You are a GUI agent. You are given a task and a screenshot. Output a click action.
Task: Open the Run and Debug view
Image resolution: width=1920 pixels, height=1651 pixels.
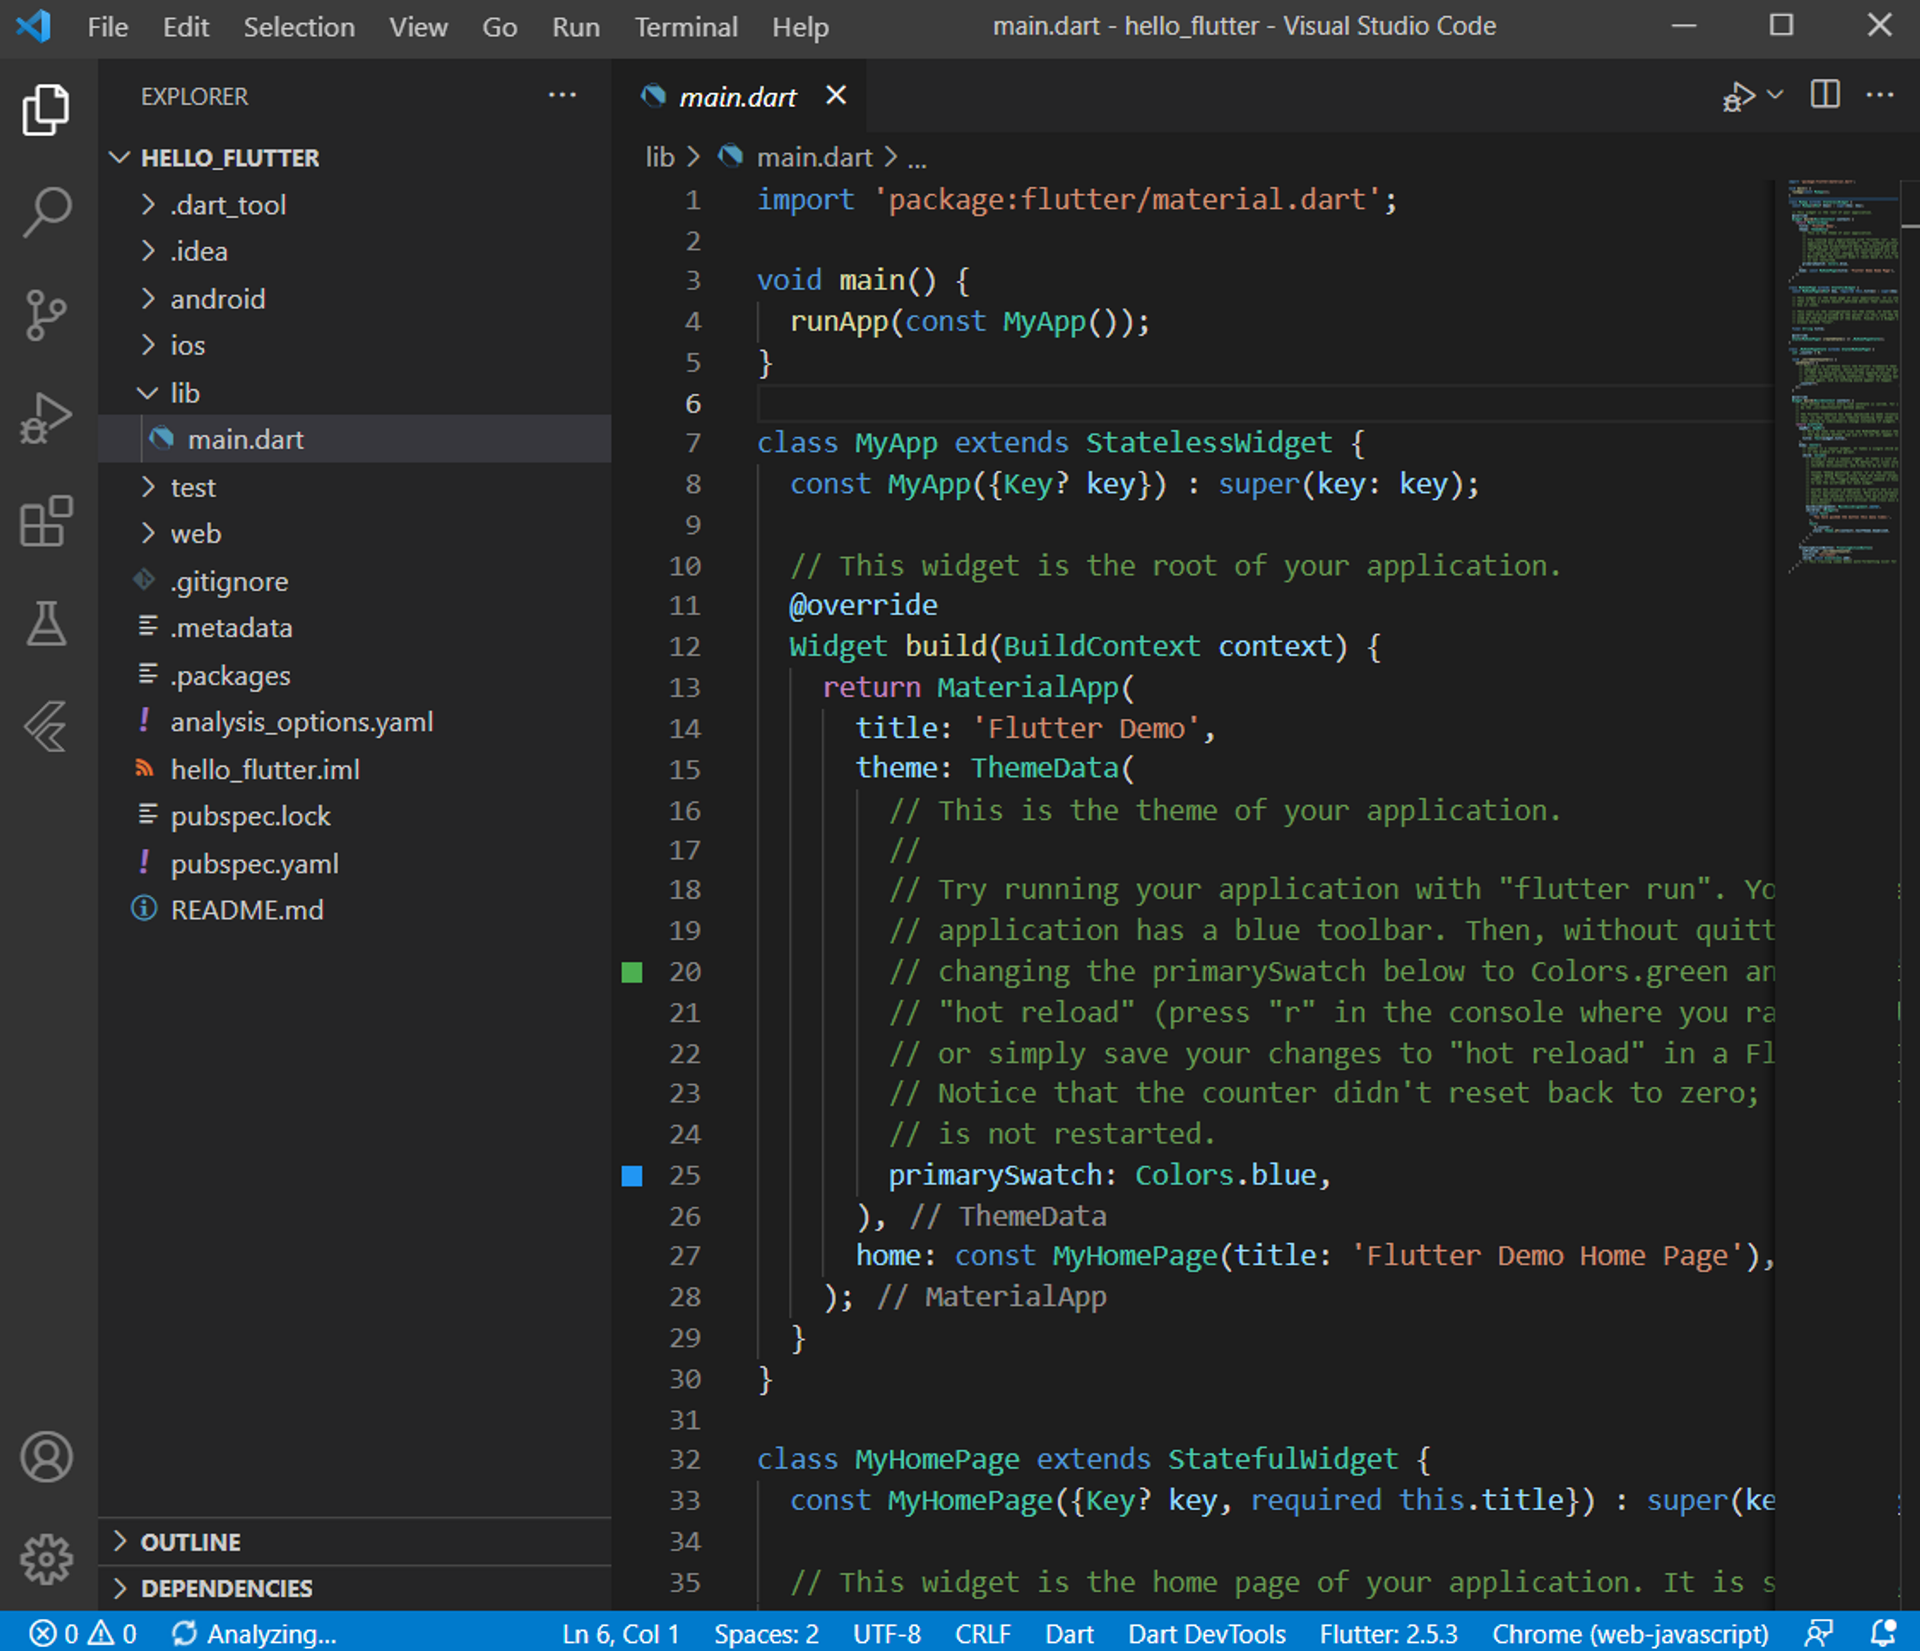click(x=46, y=419)
